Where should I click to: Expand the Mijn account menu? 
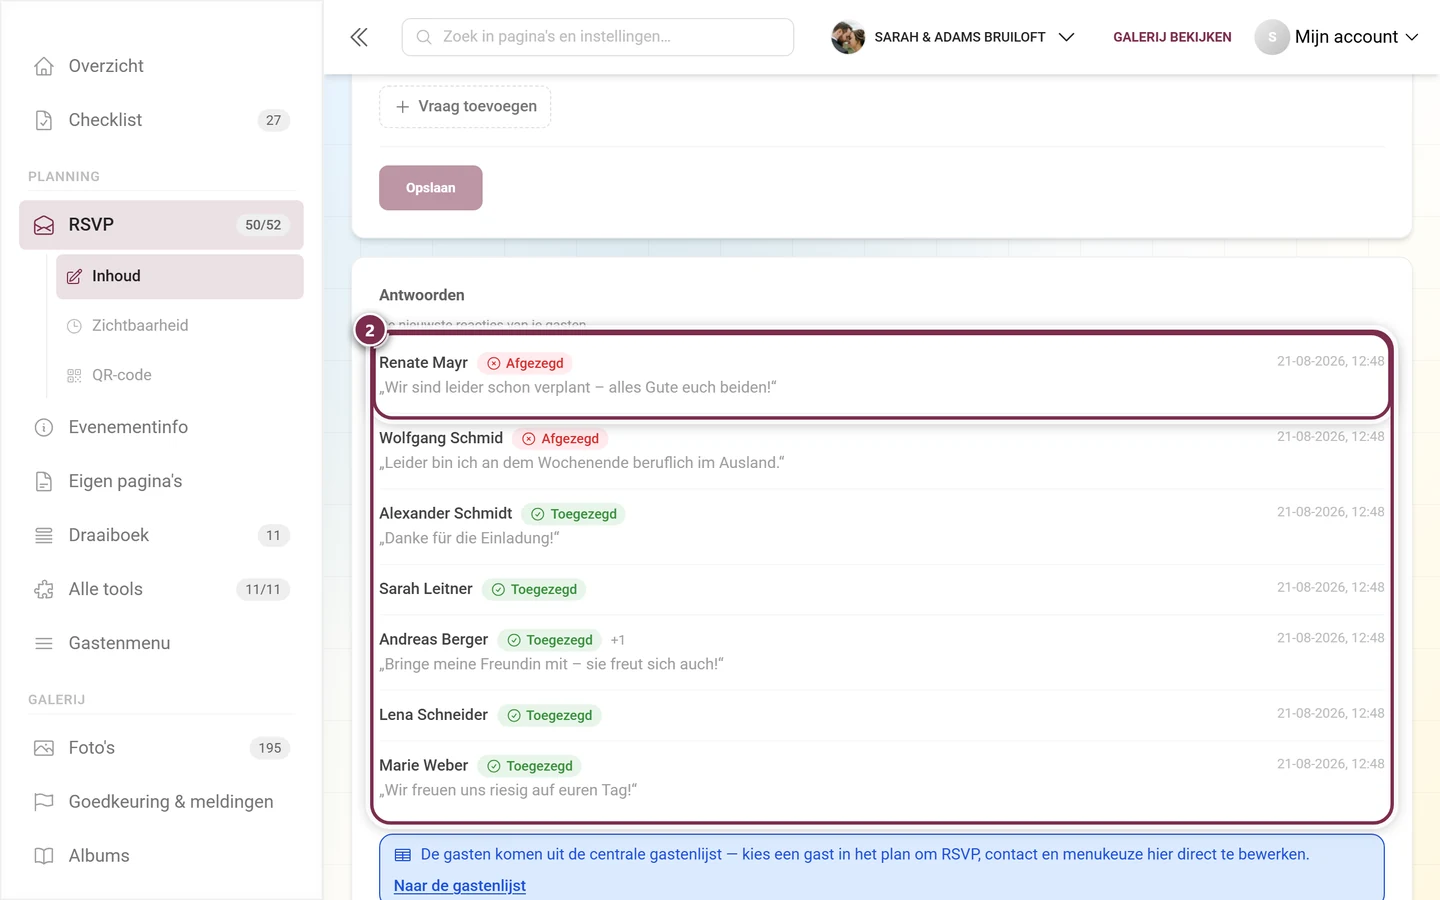(1337, 37)
